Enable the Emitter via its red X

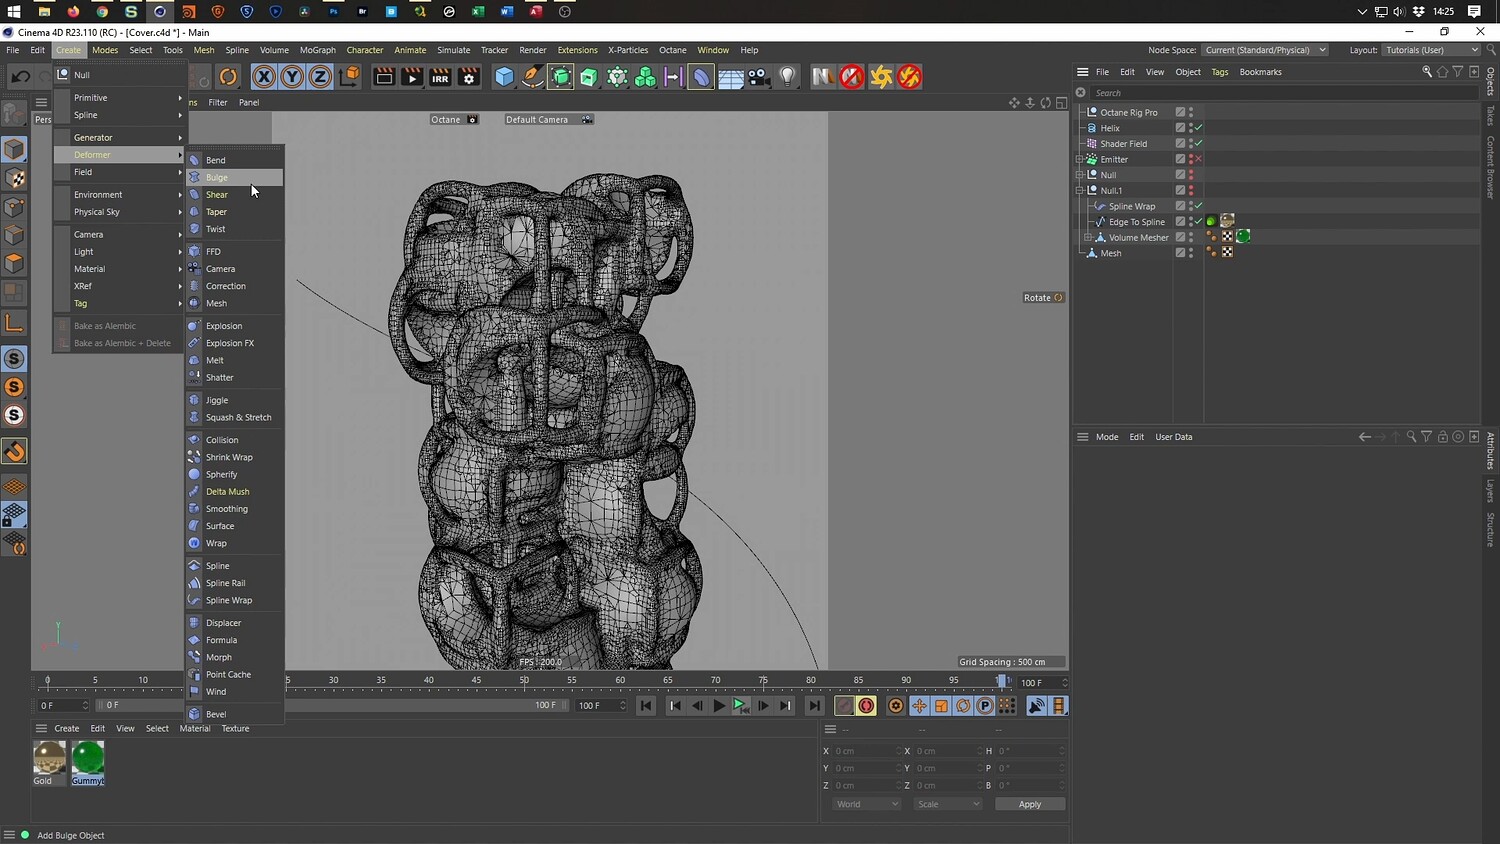[1198, 159]
